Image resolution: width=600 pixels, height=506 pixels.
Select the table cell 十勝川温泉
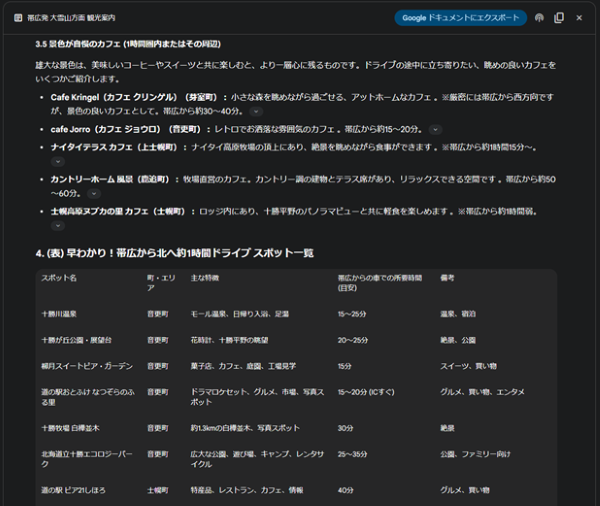coord(59,314)
